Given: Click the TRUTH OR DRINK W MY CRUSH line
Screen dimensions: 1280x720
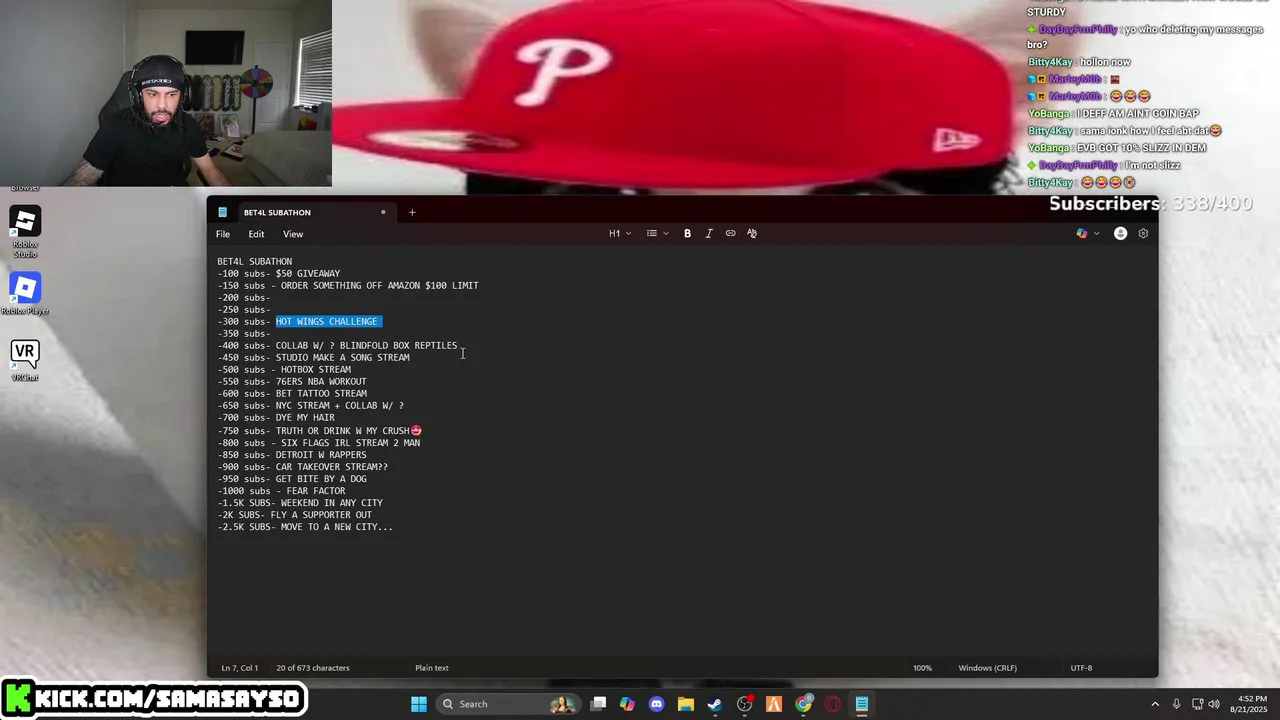Looking at the screenshot, I should pos(319,431).
